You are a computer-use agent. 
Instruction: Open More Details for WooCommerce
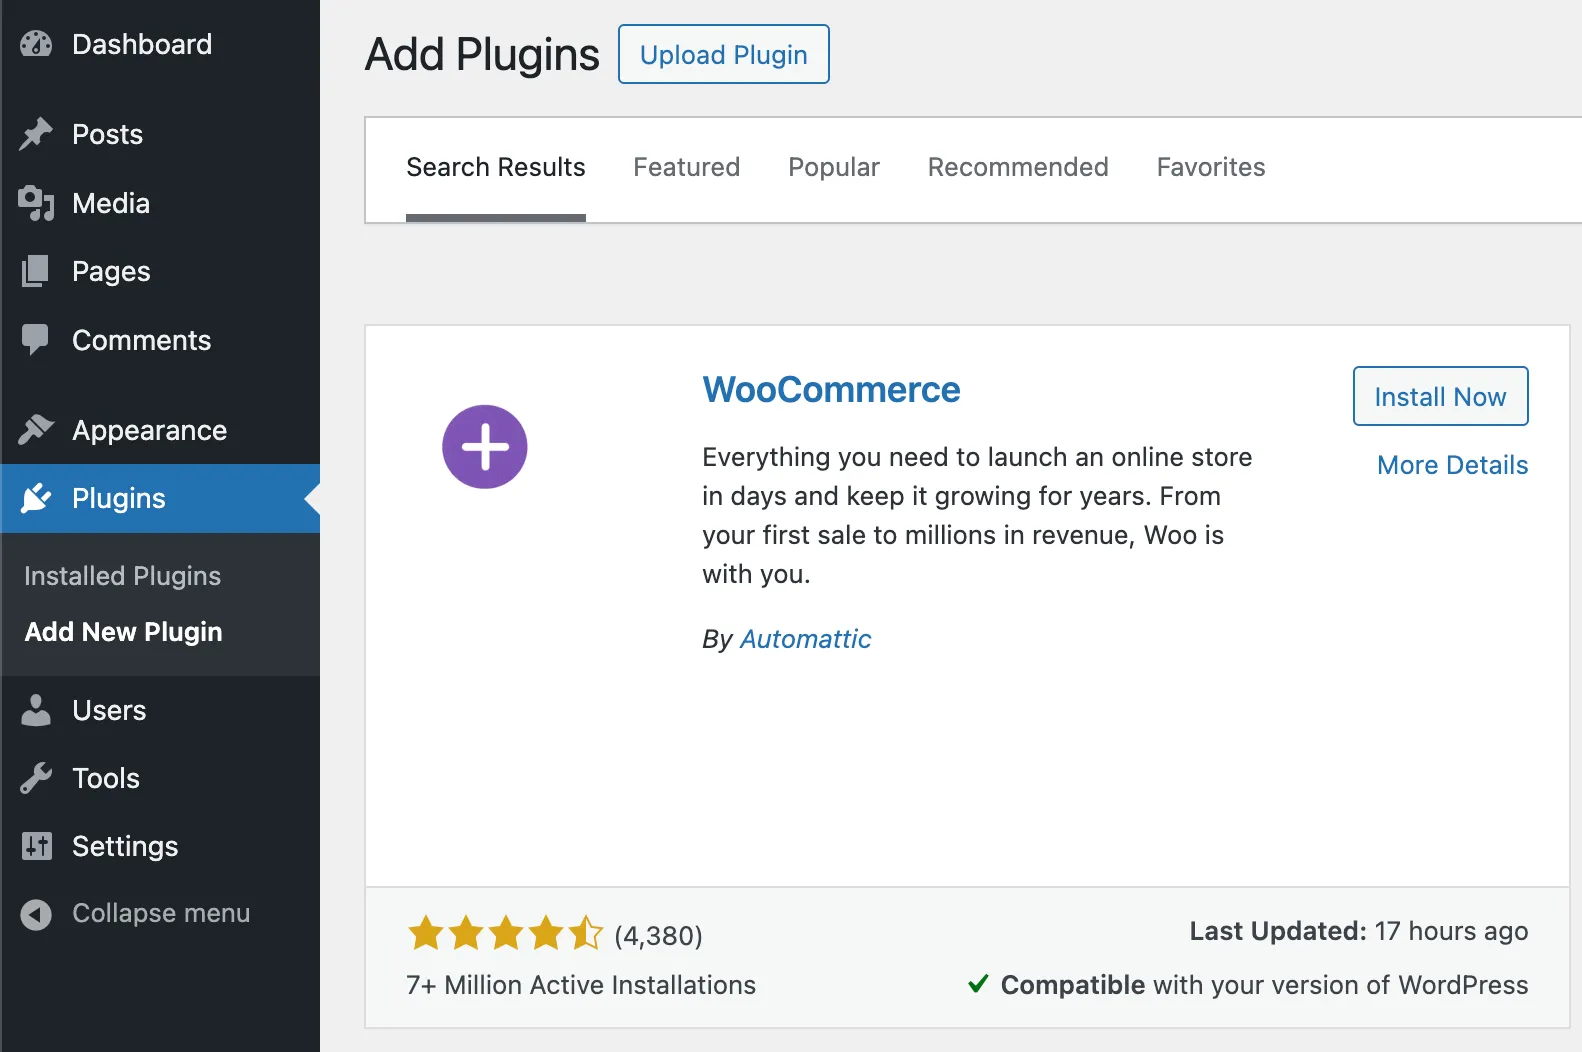(x=1452, y=464)
